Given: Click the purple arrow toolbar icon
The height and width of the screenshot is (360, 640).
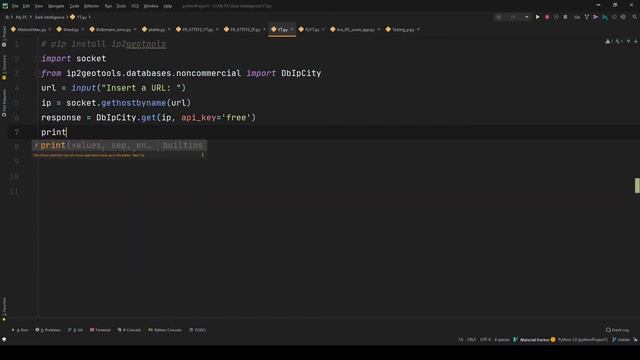Looking at the screenshot, I should [x=596, y=17].
